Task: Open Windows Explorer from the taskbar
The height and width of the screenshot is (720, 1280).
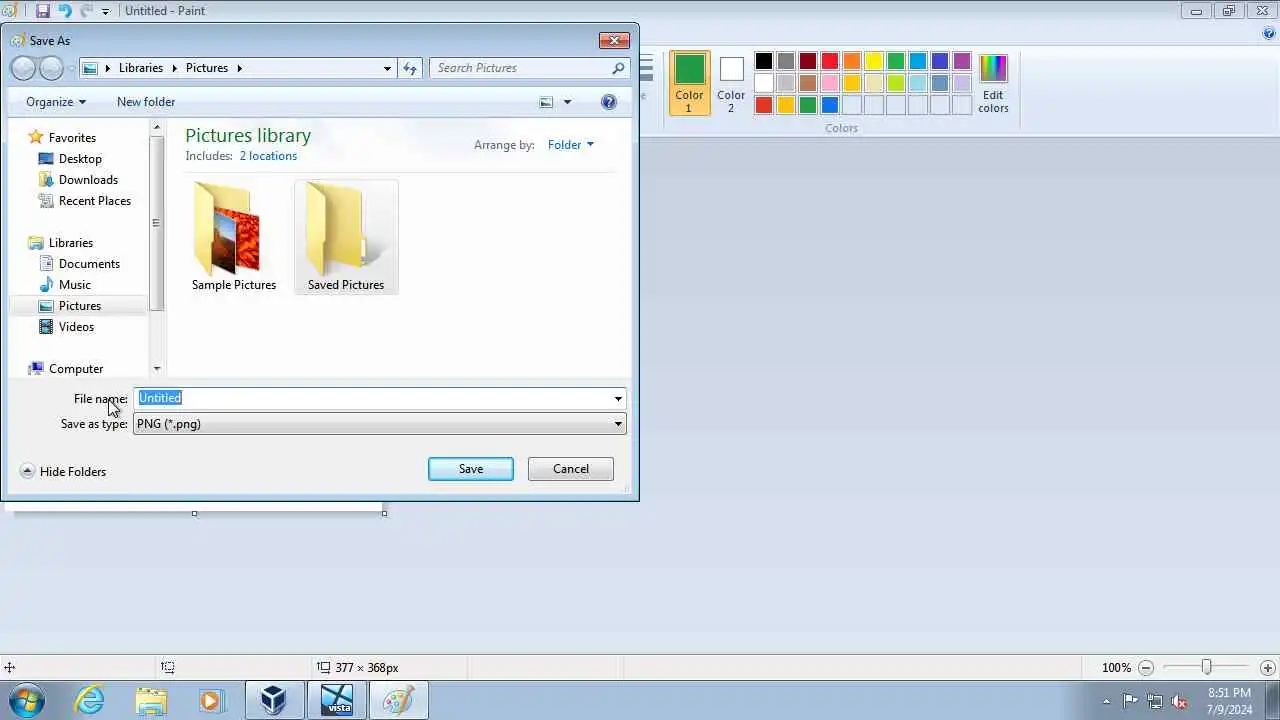Action: point(151,701)
